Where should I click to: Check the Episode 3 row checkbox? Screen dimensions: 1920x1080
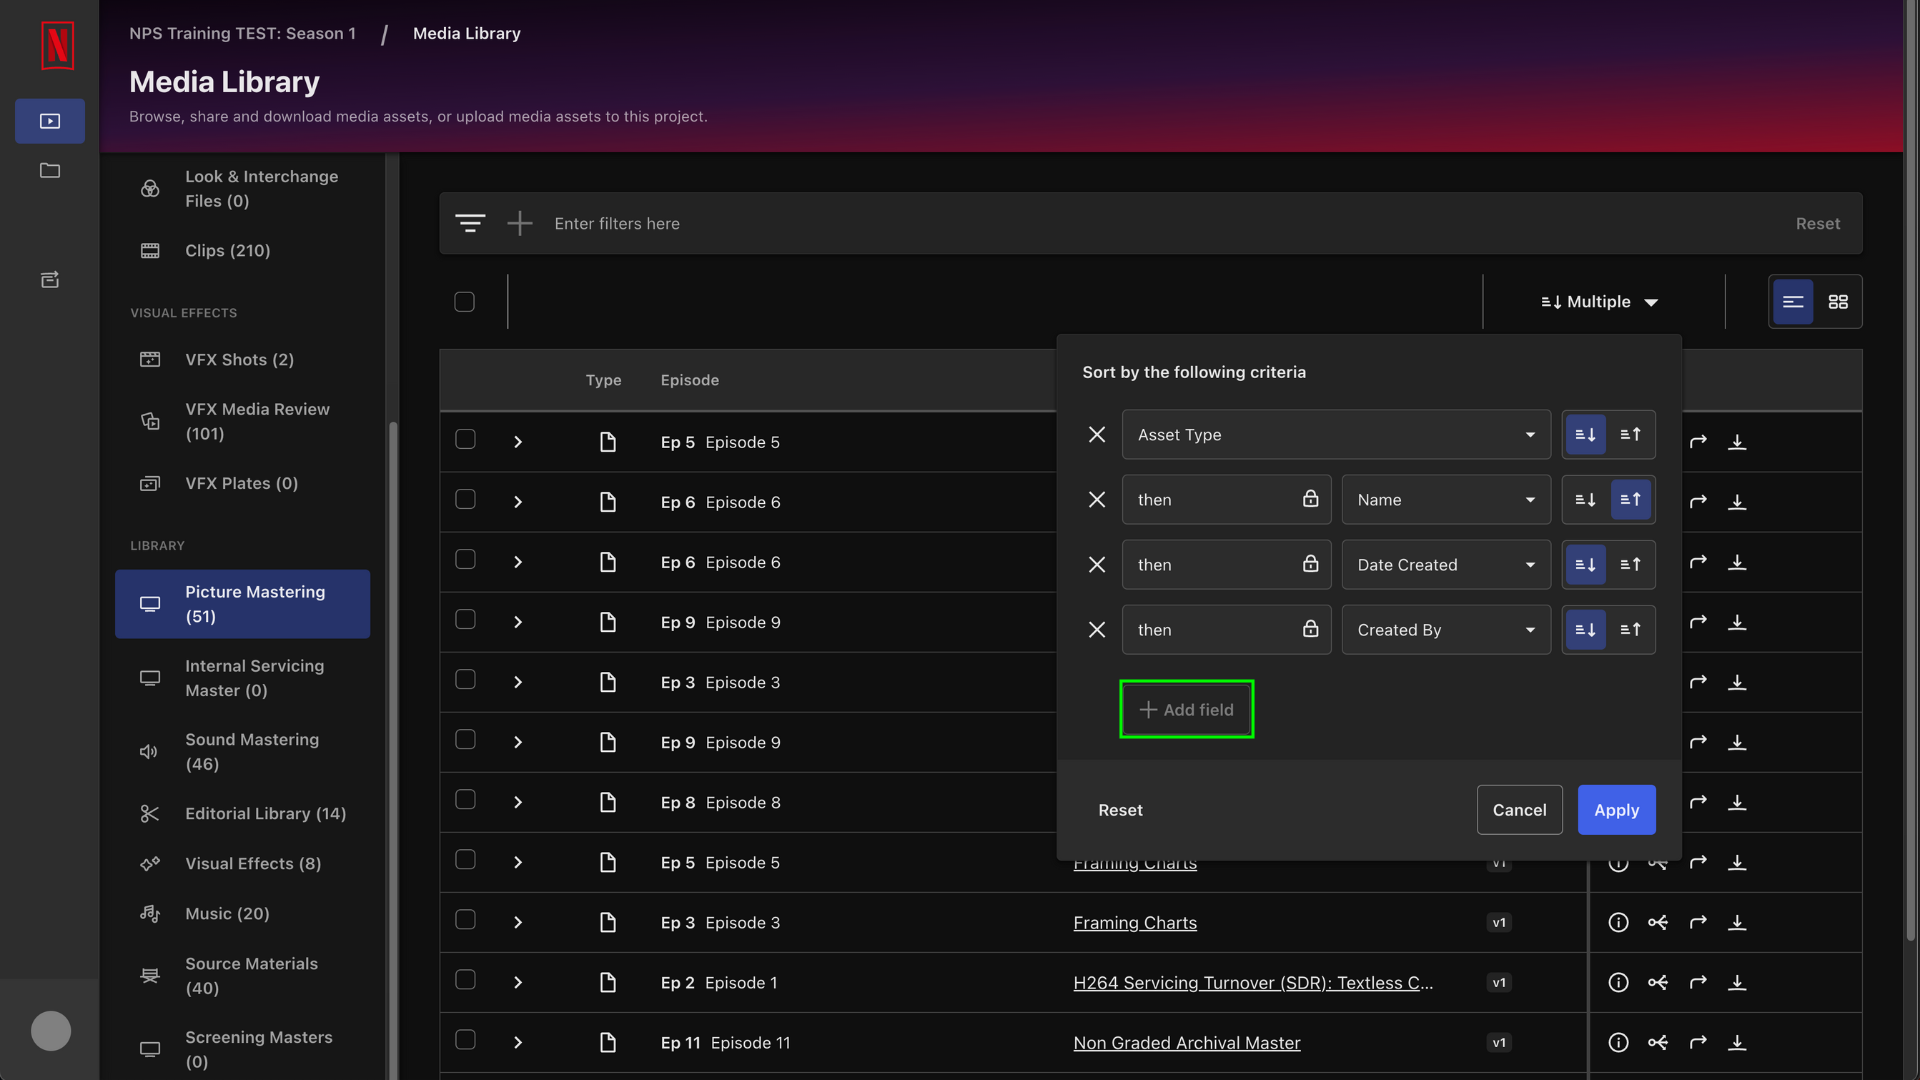465,682
